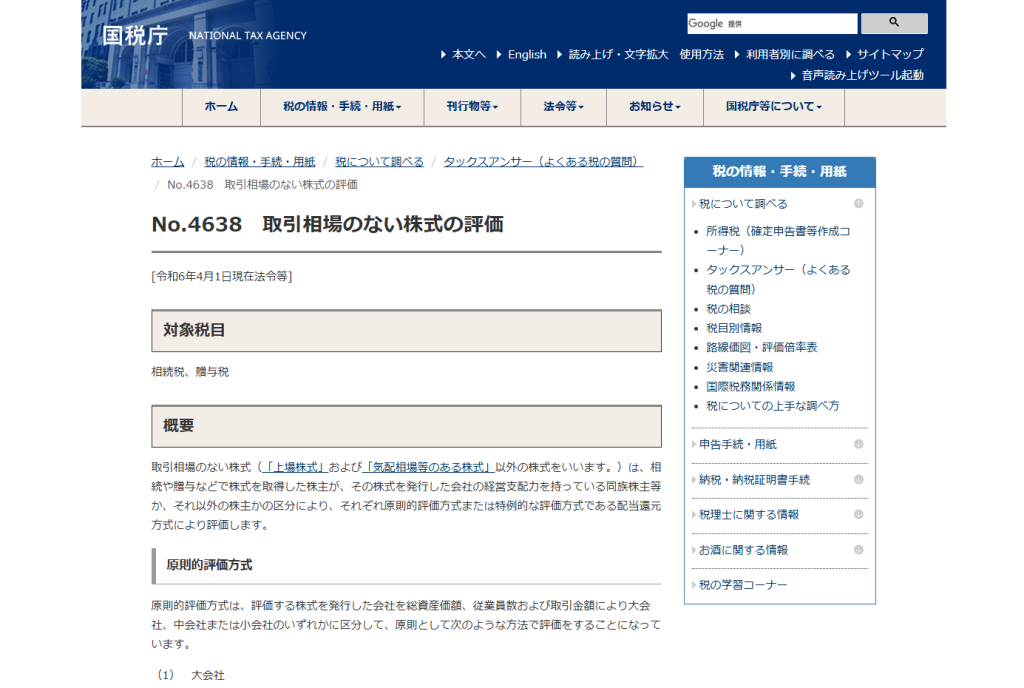This screenshot has height=688, width=1024.
Task: Expand 法令等 navigation menu
Action: (563, 107)
